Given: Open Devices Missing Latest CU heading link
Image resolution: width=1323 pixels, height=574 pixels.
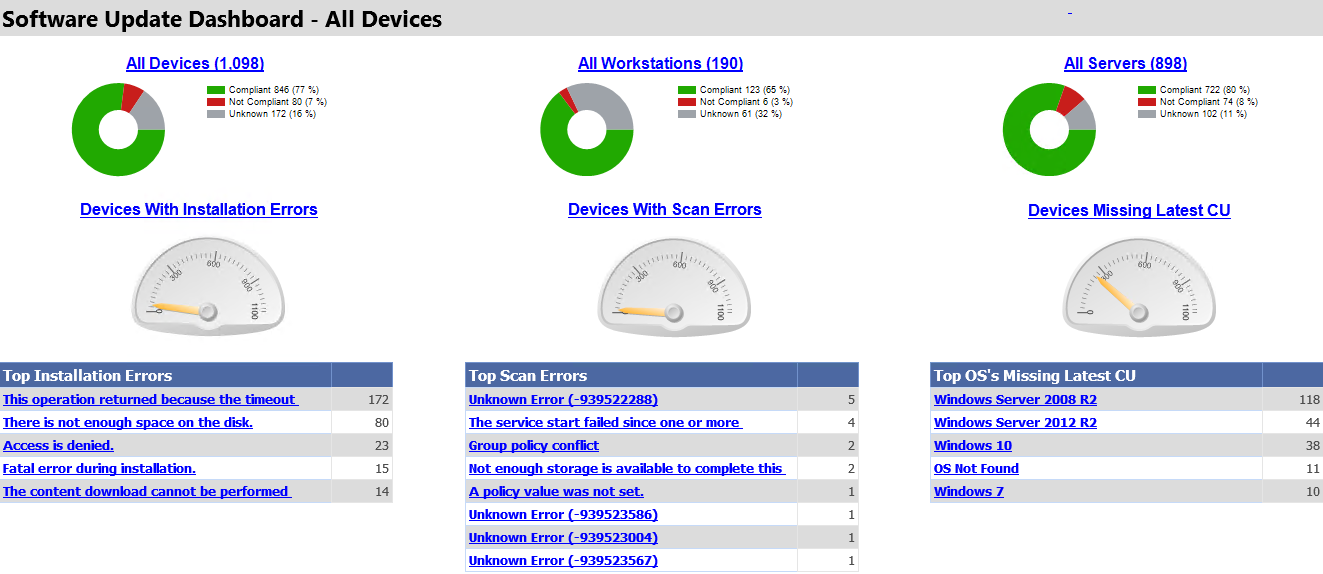Looking at the screenshot, I should [1129, 211].
